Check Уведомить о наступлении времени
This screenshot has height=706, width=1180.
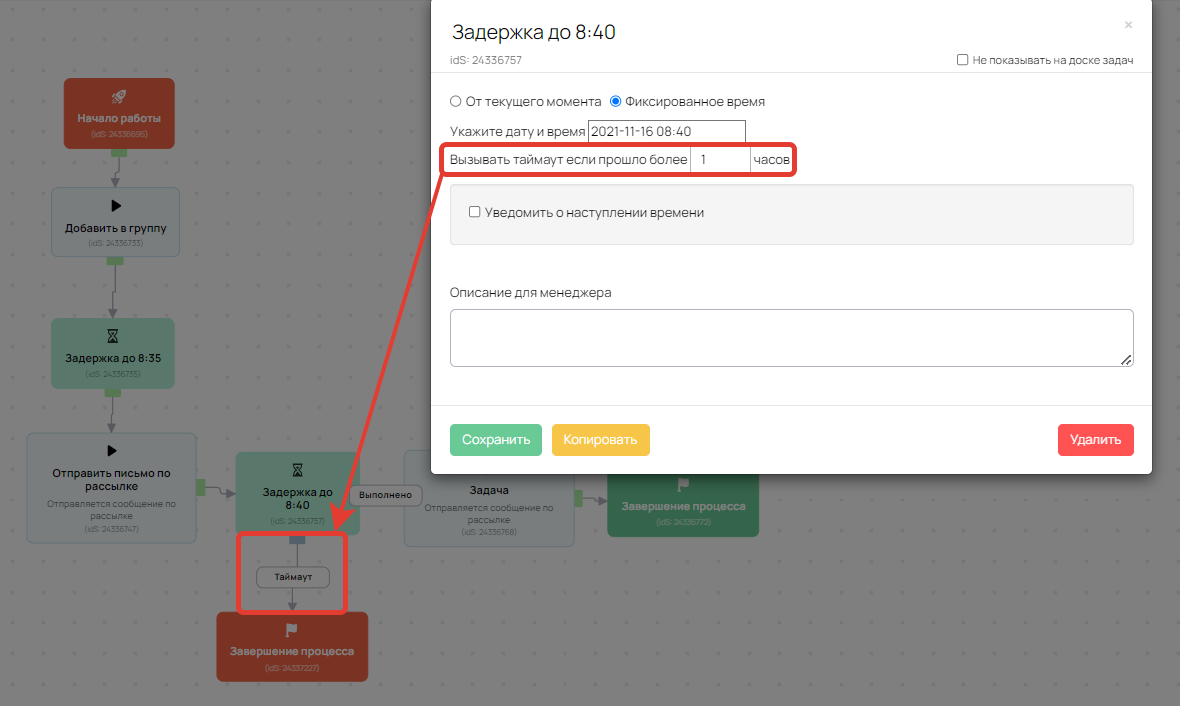(x=475, y=212)
